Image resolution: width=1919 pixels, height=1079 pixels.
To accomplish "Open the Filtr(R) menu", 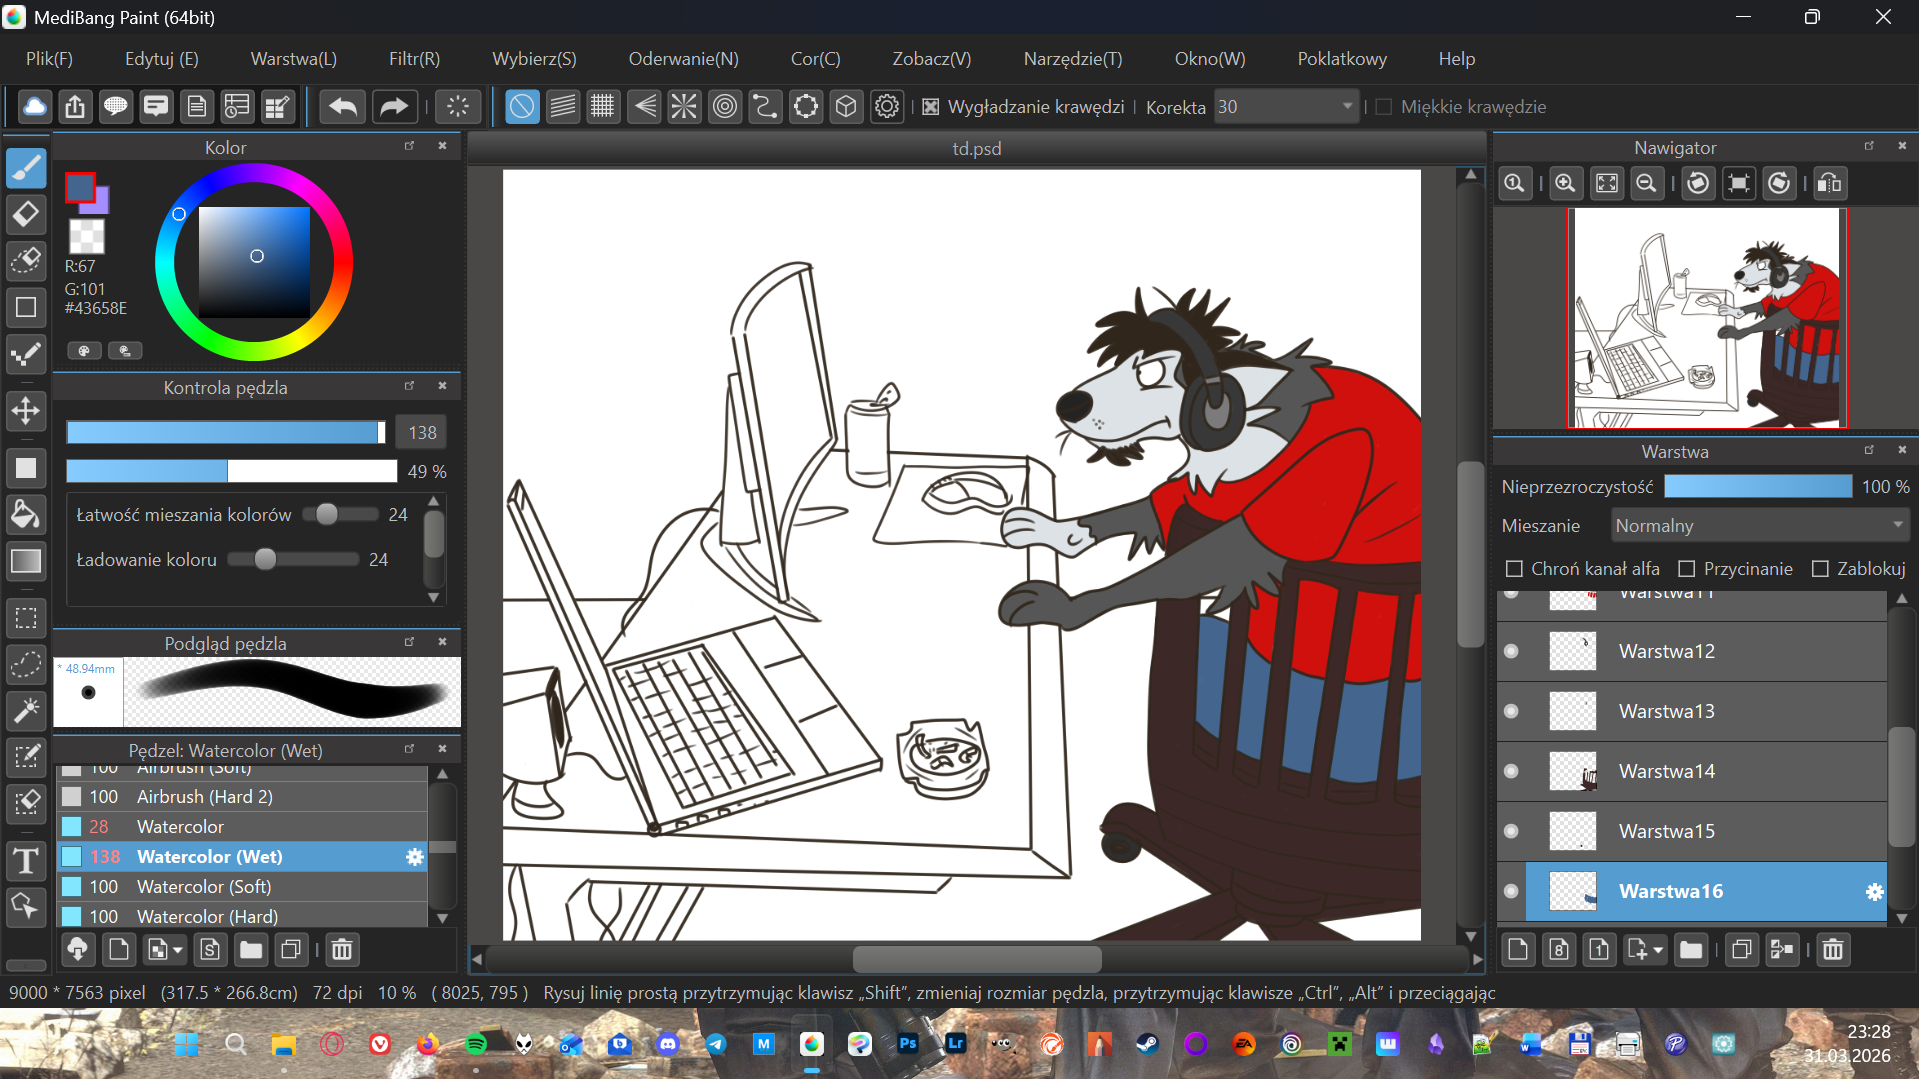I will pyautogui.click(x=414, y=59).
